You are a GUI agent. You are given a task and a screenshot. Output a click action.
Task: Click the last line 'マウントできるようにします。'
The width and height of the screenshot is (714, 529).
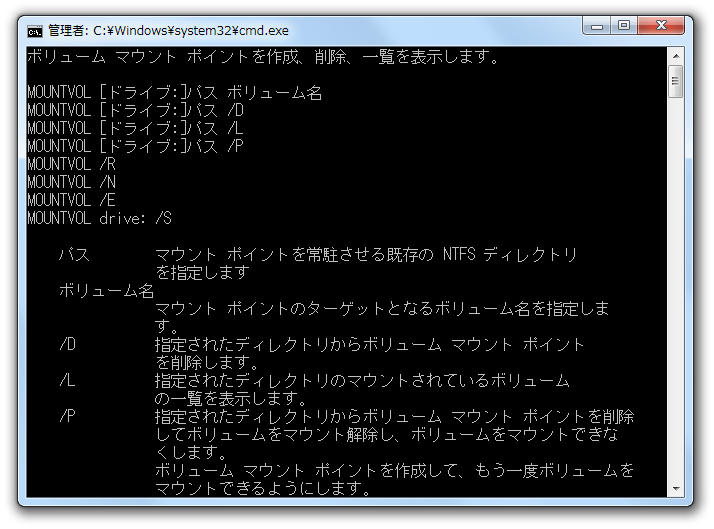coord(264,488)
